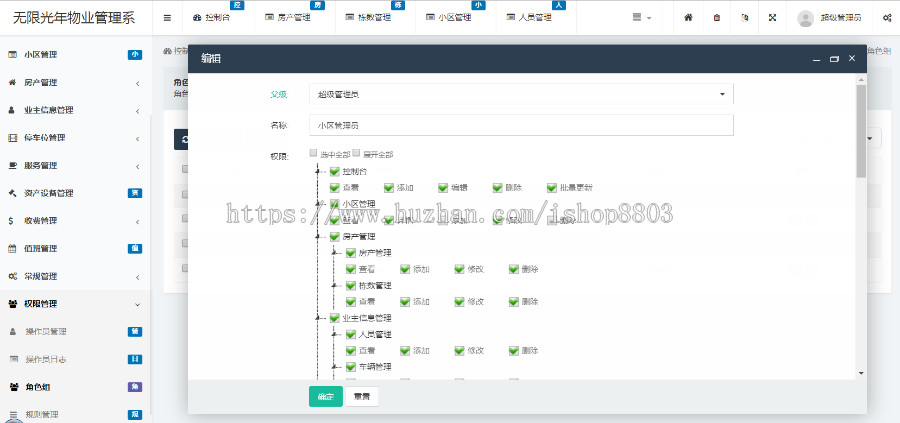This screenshot has width=900, height=423.
Task: Click the language icon in top bar
Action: (744, 18)
